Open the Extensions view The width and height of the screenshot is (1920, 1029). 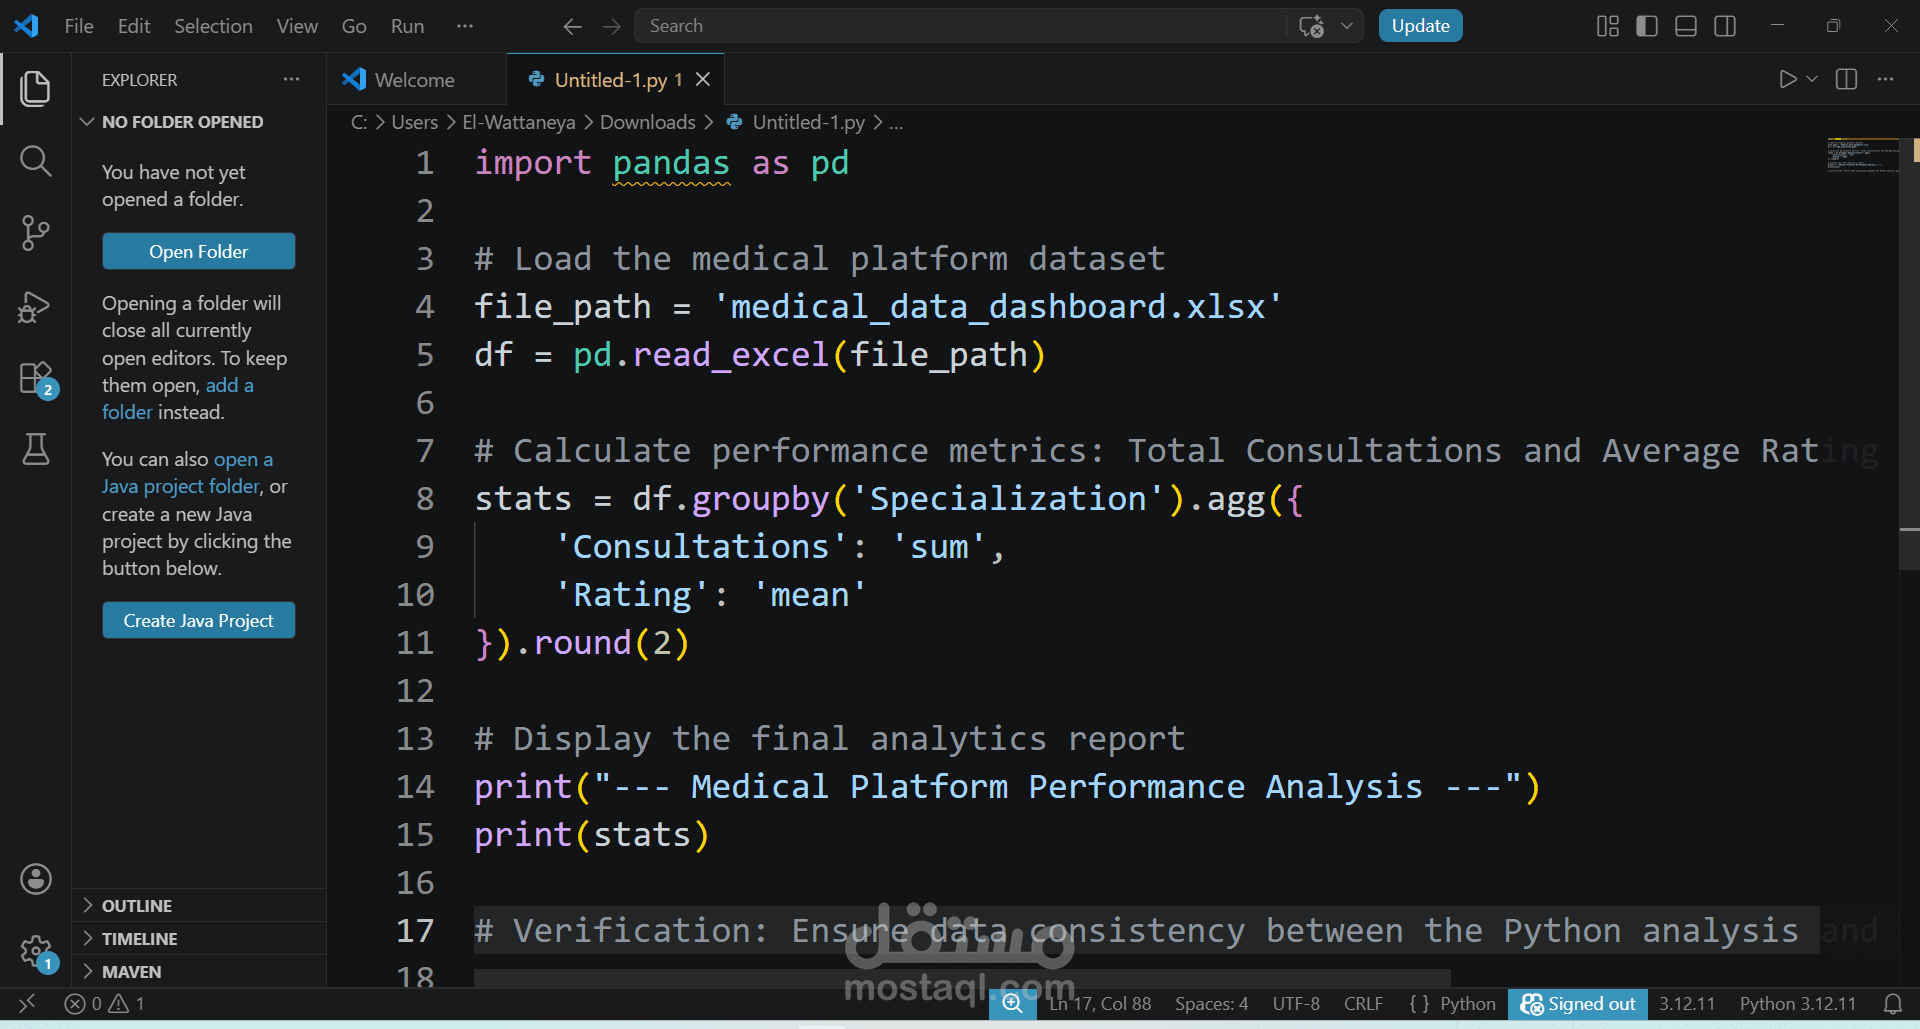coord(38,379)
